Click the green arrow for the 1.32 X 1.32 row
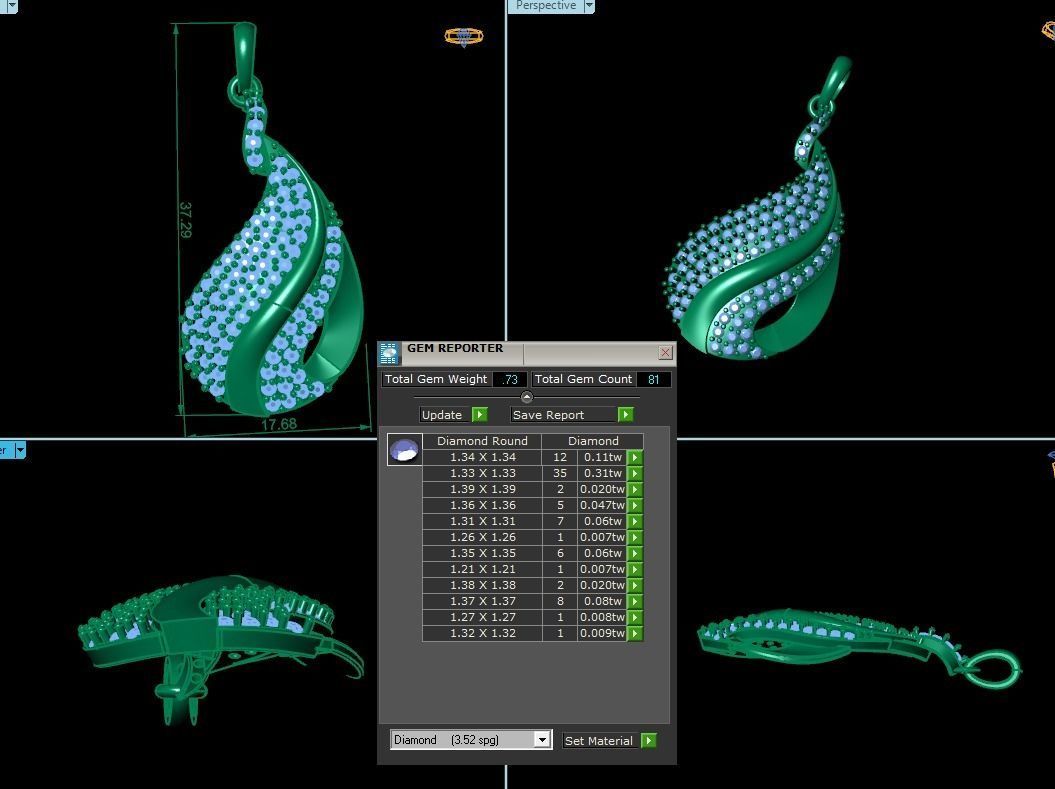Image resolution: width=1055 pixels, height=789 pixels. [x=637, y=633]
